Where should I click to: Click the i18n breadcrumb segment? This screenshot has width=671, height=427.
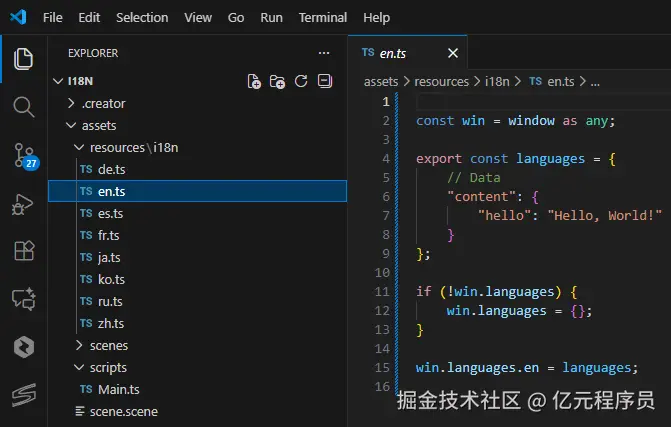pos(497,81)
